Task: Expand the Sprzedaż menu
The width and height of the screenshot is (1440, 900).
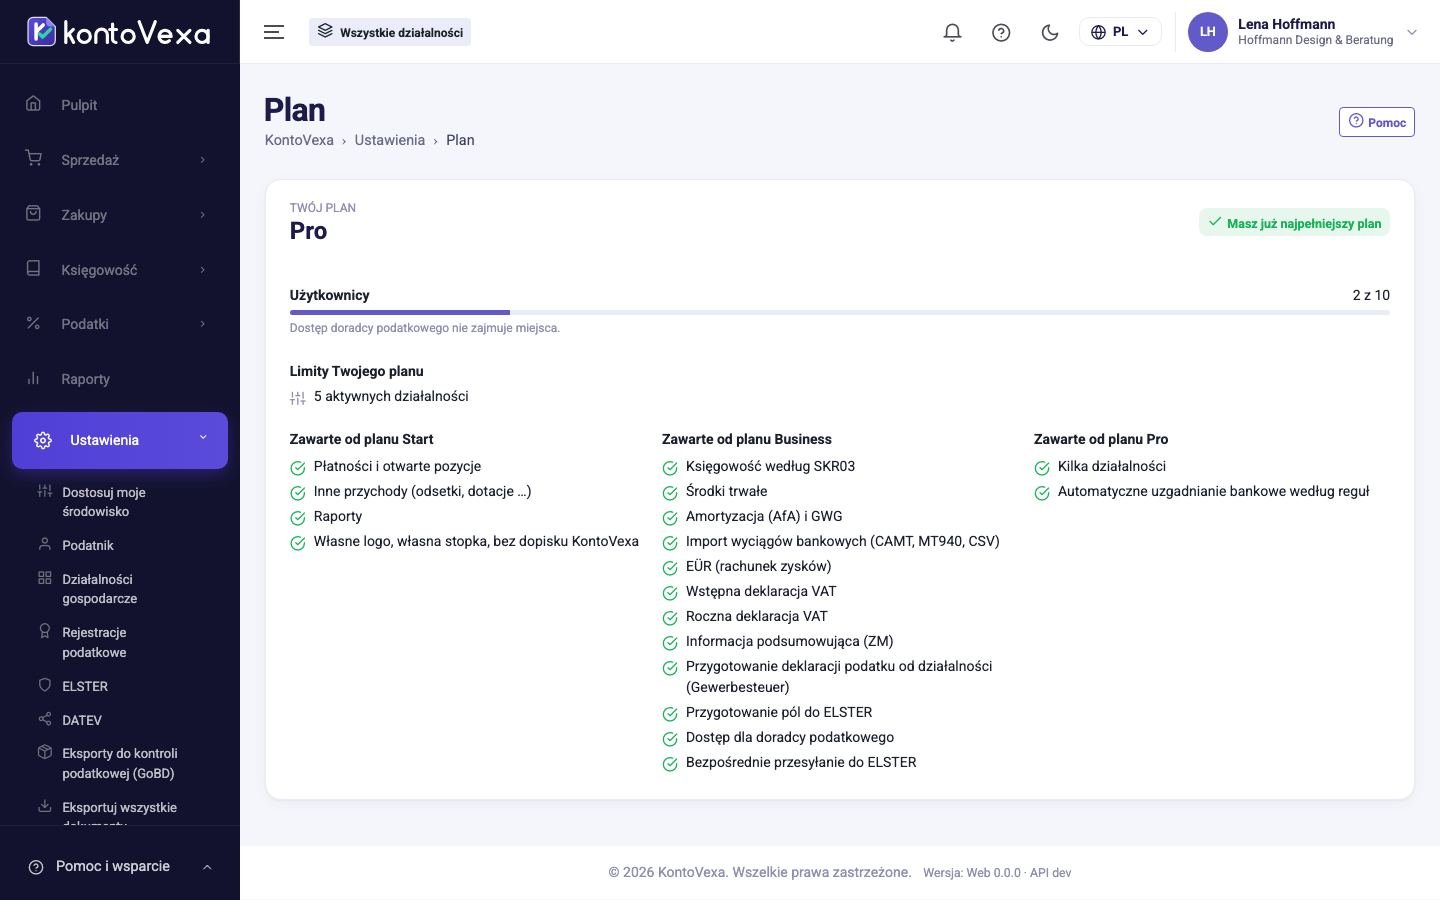Action: pyautogui.click(x=120, y=160)
